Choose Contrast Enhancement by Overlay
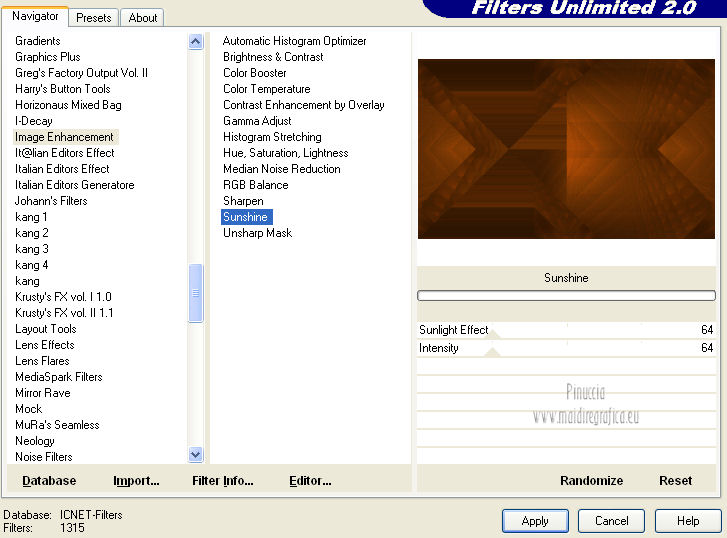 [x=304, y=105]
